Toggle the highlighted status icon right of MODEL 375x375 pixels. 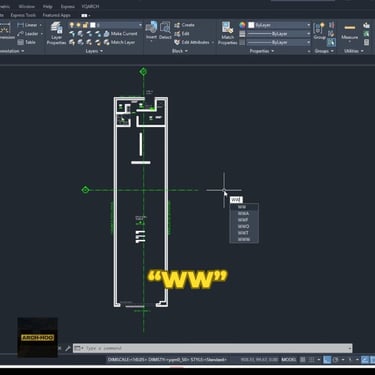(327, 360)
